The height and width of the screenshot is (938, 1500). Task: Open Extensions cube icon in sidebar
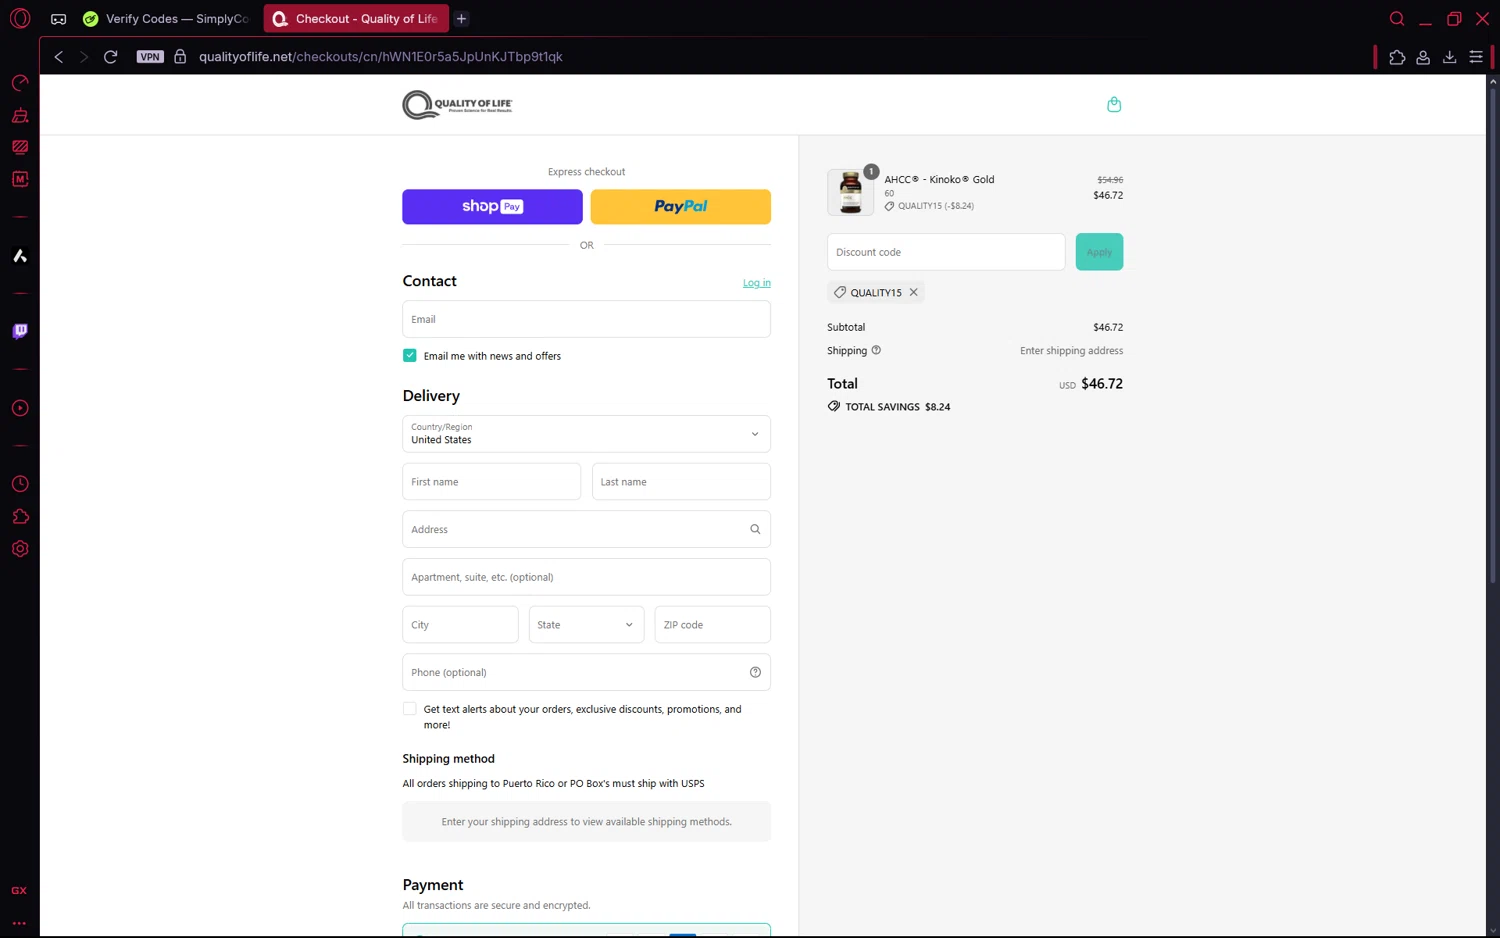click(x=20, y=516)
